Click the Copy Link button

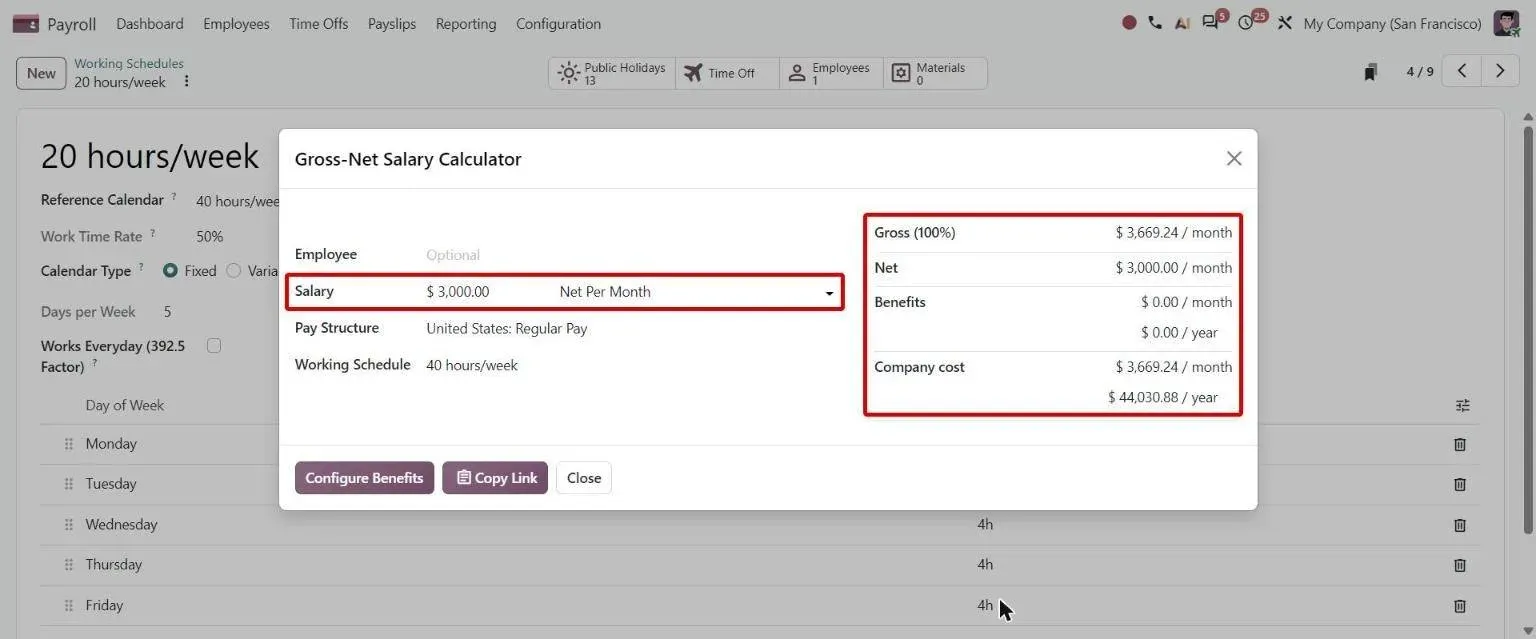point(495,478)
